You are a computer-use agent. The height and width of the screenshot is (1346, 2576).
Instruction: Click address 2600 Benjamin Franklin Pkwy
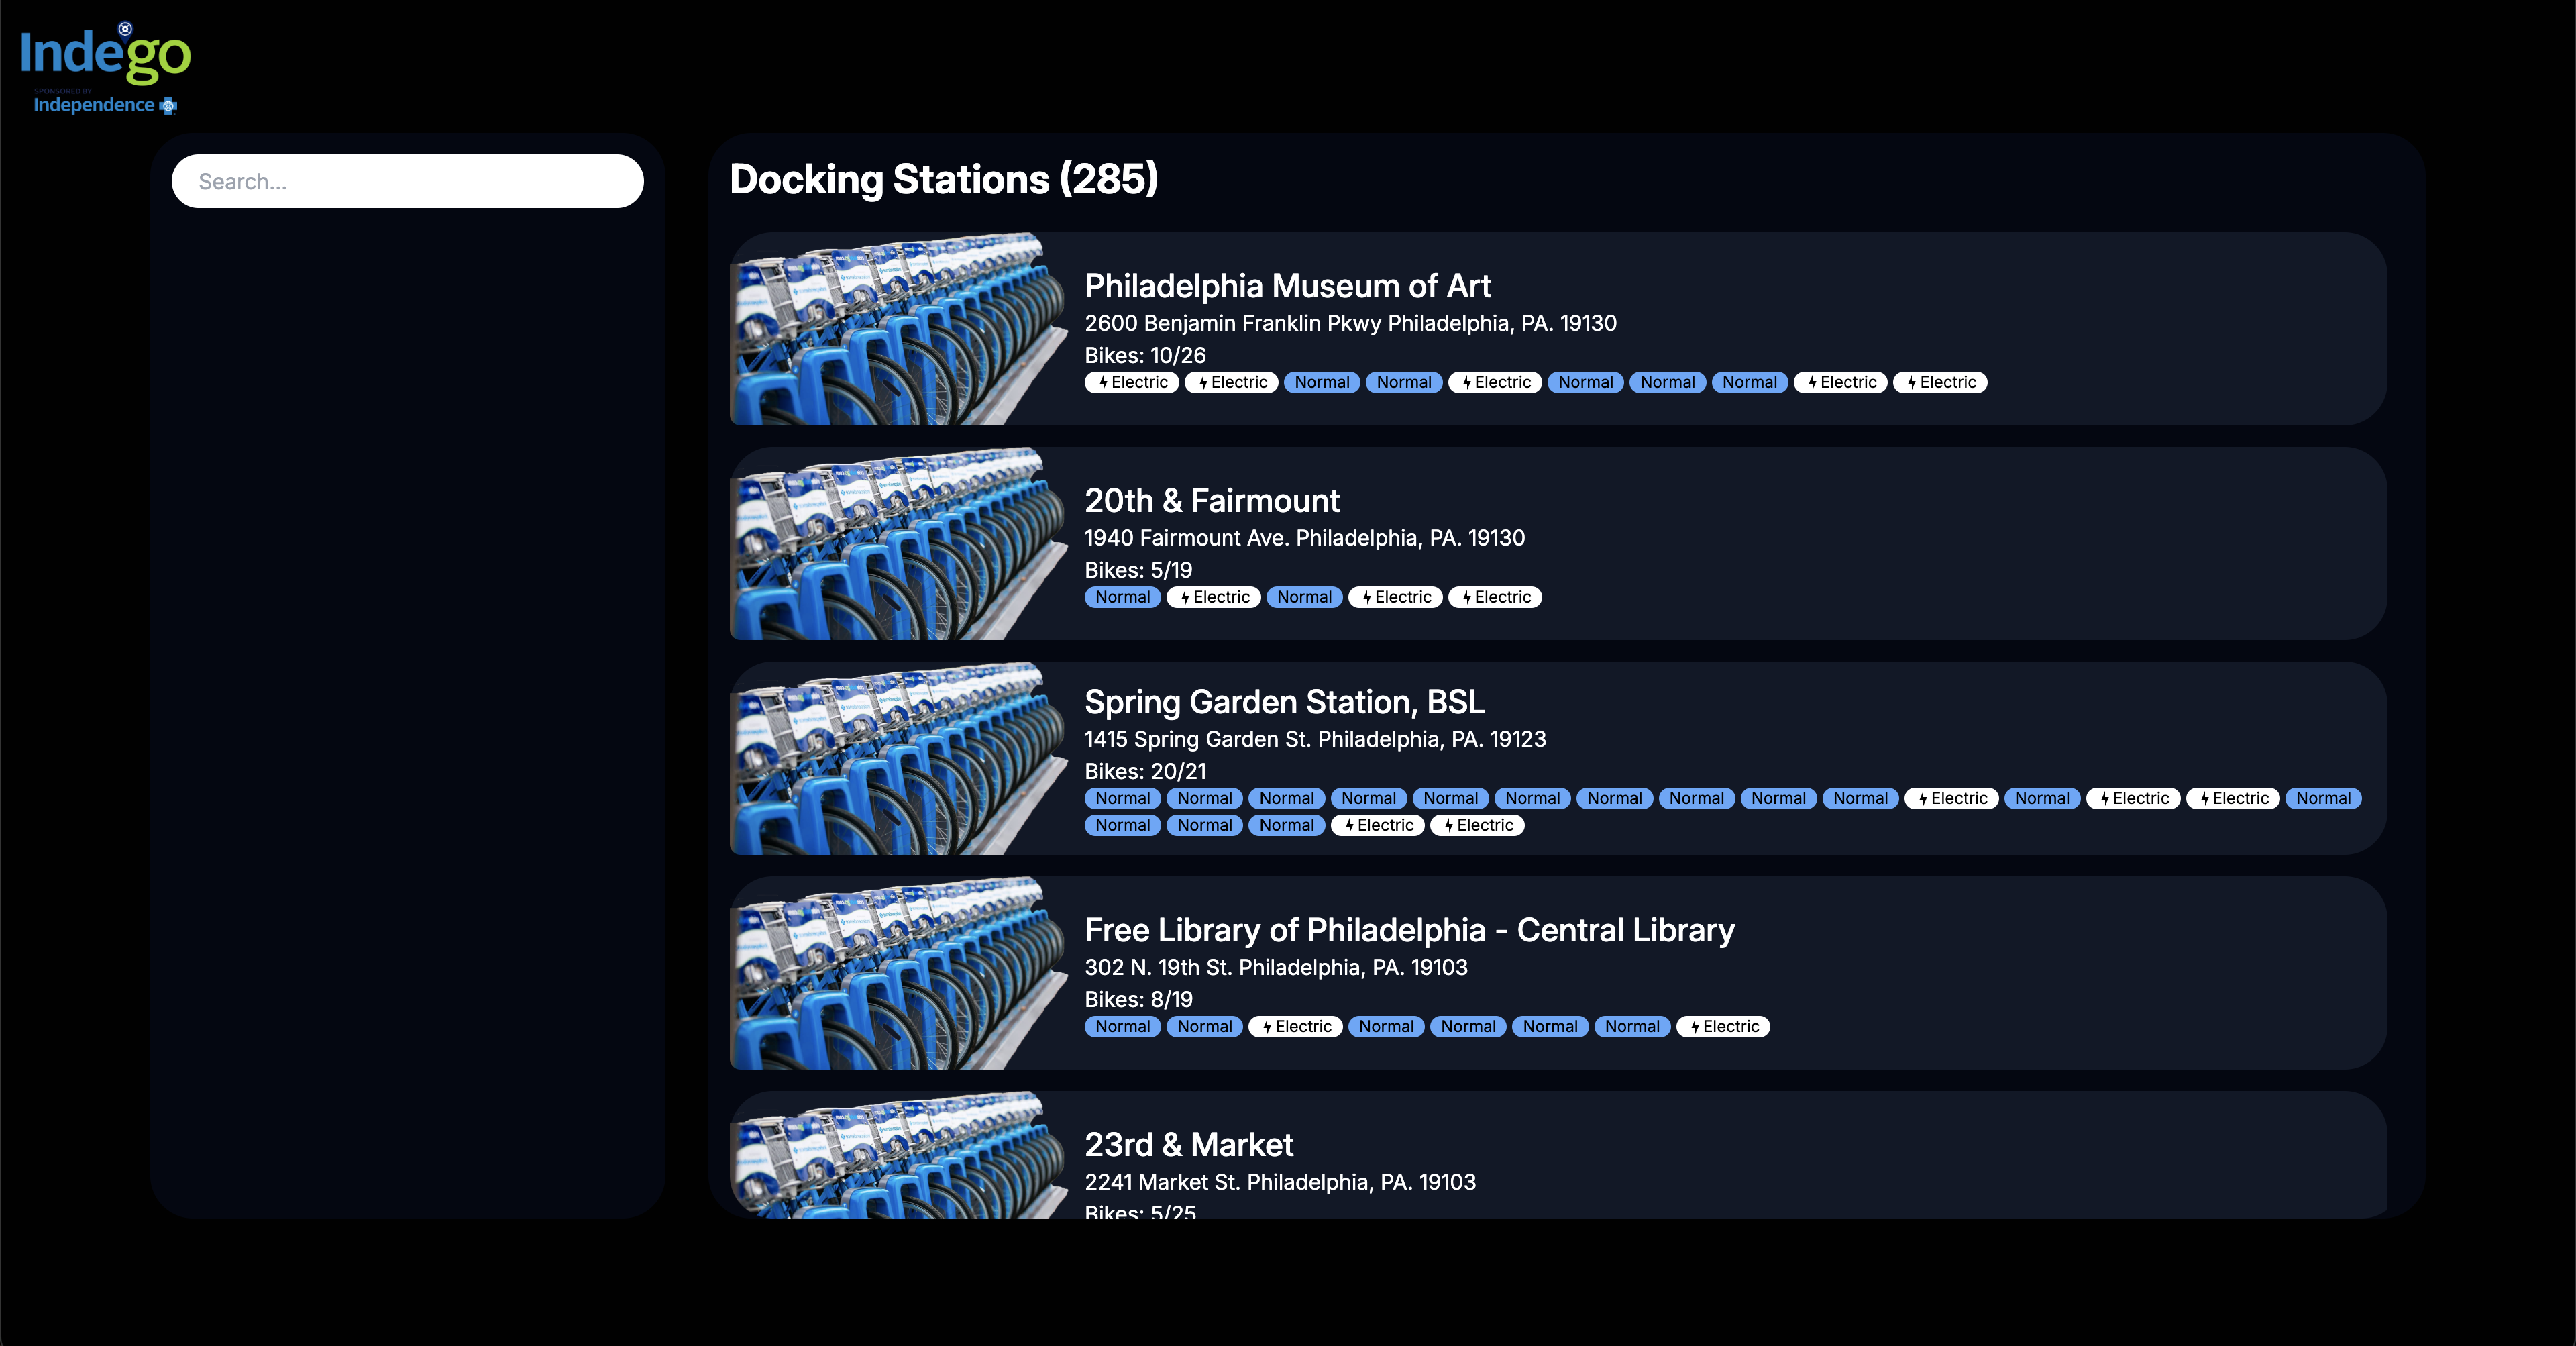pyautogui.click(x=1351, y=323)
